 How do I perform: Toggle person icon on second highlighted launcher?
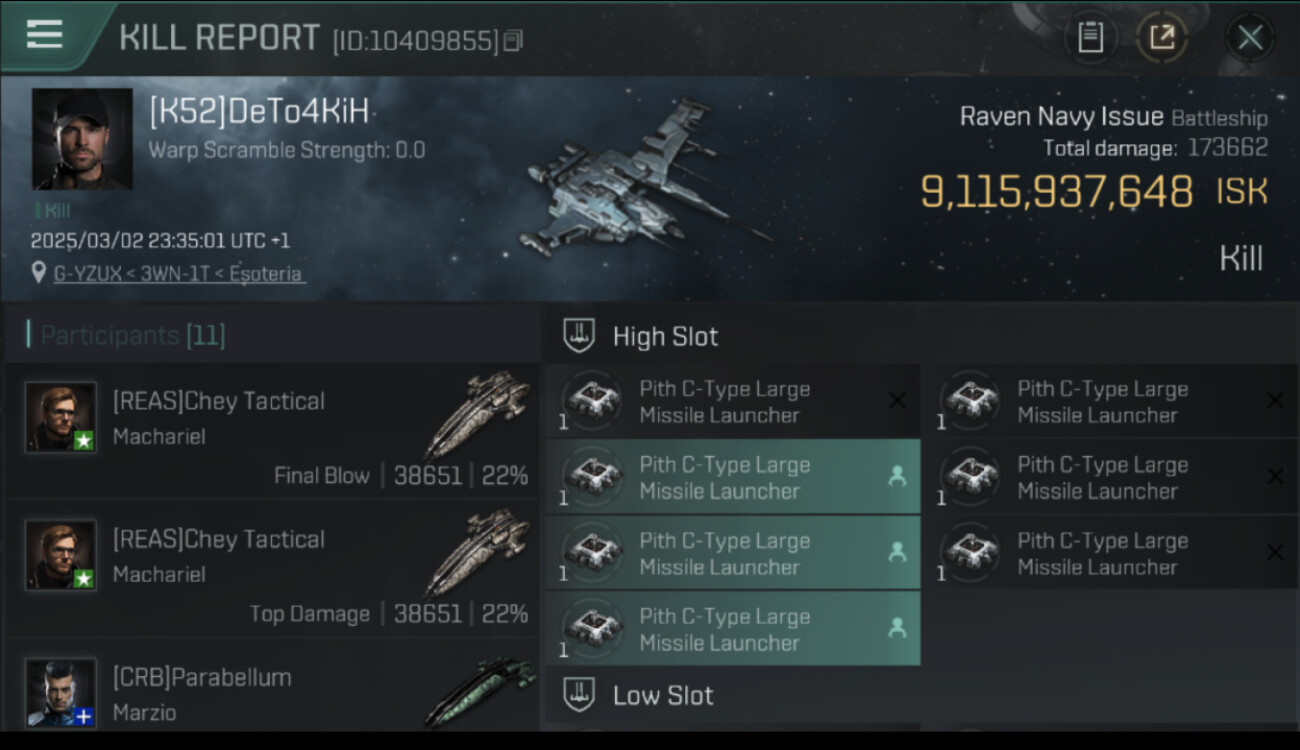tap(897, 552)
